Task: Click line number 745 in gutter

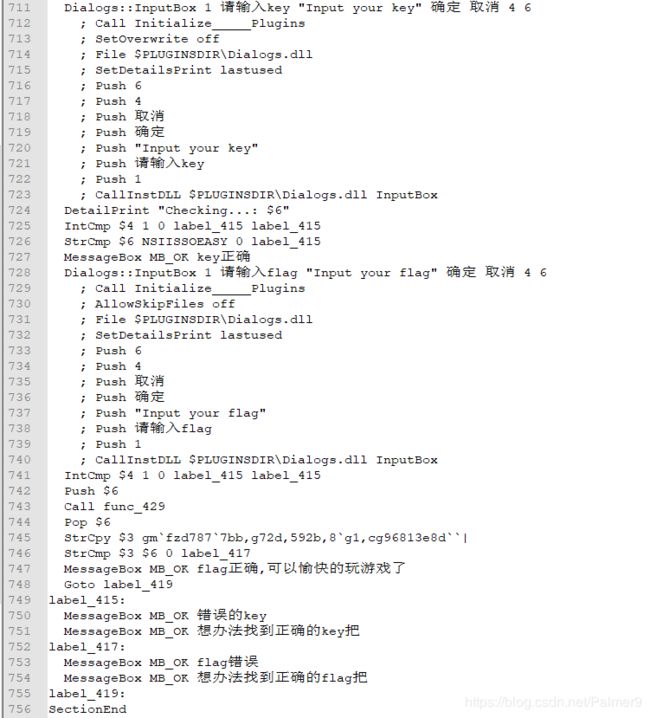Action: (x=20, y=538)
